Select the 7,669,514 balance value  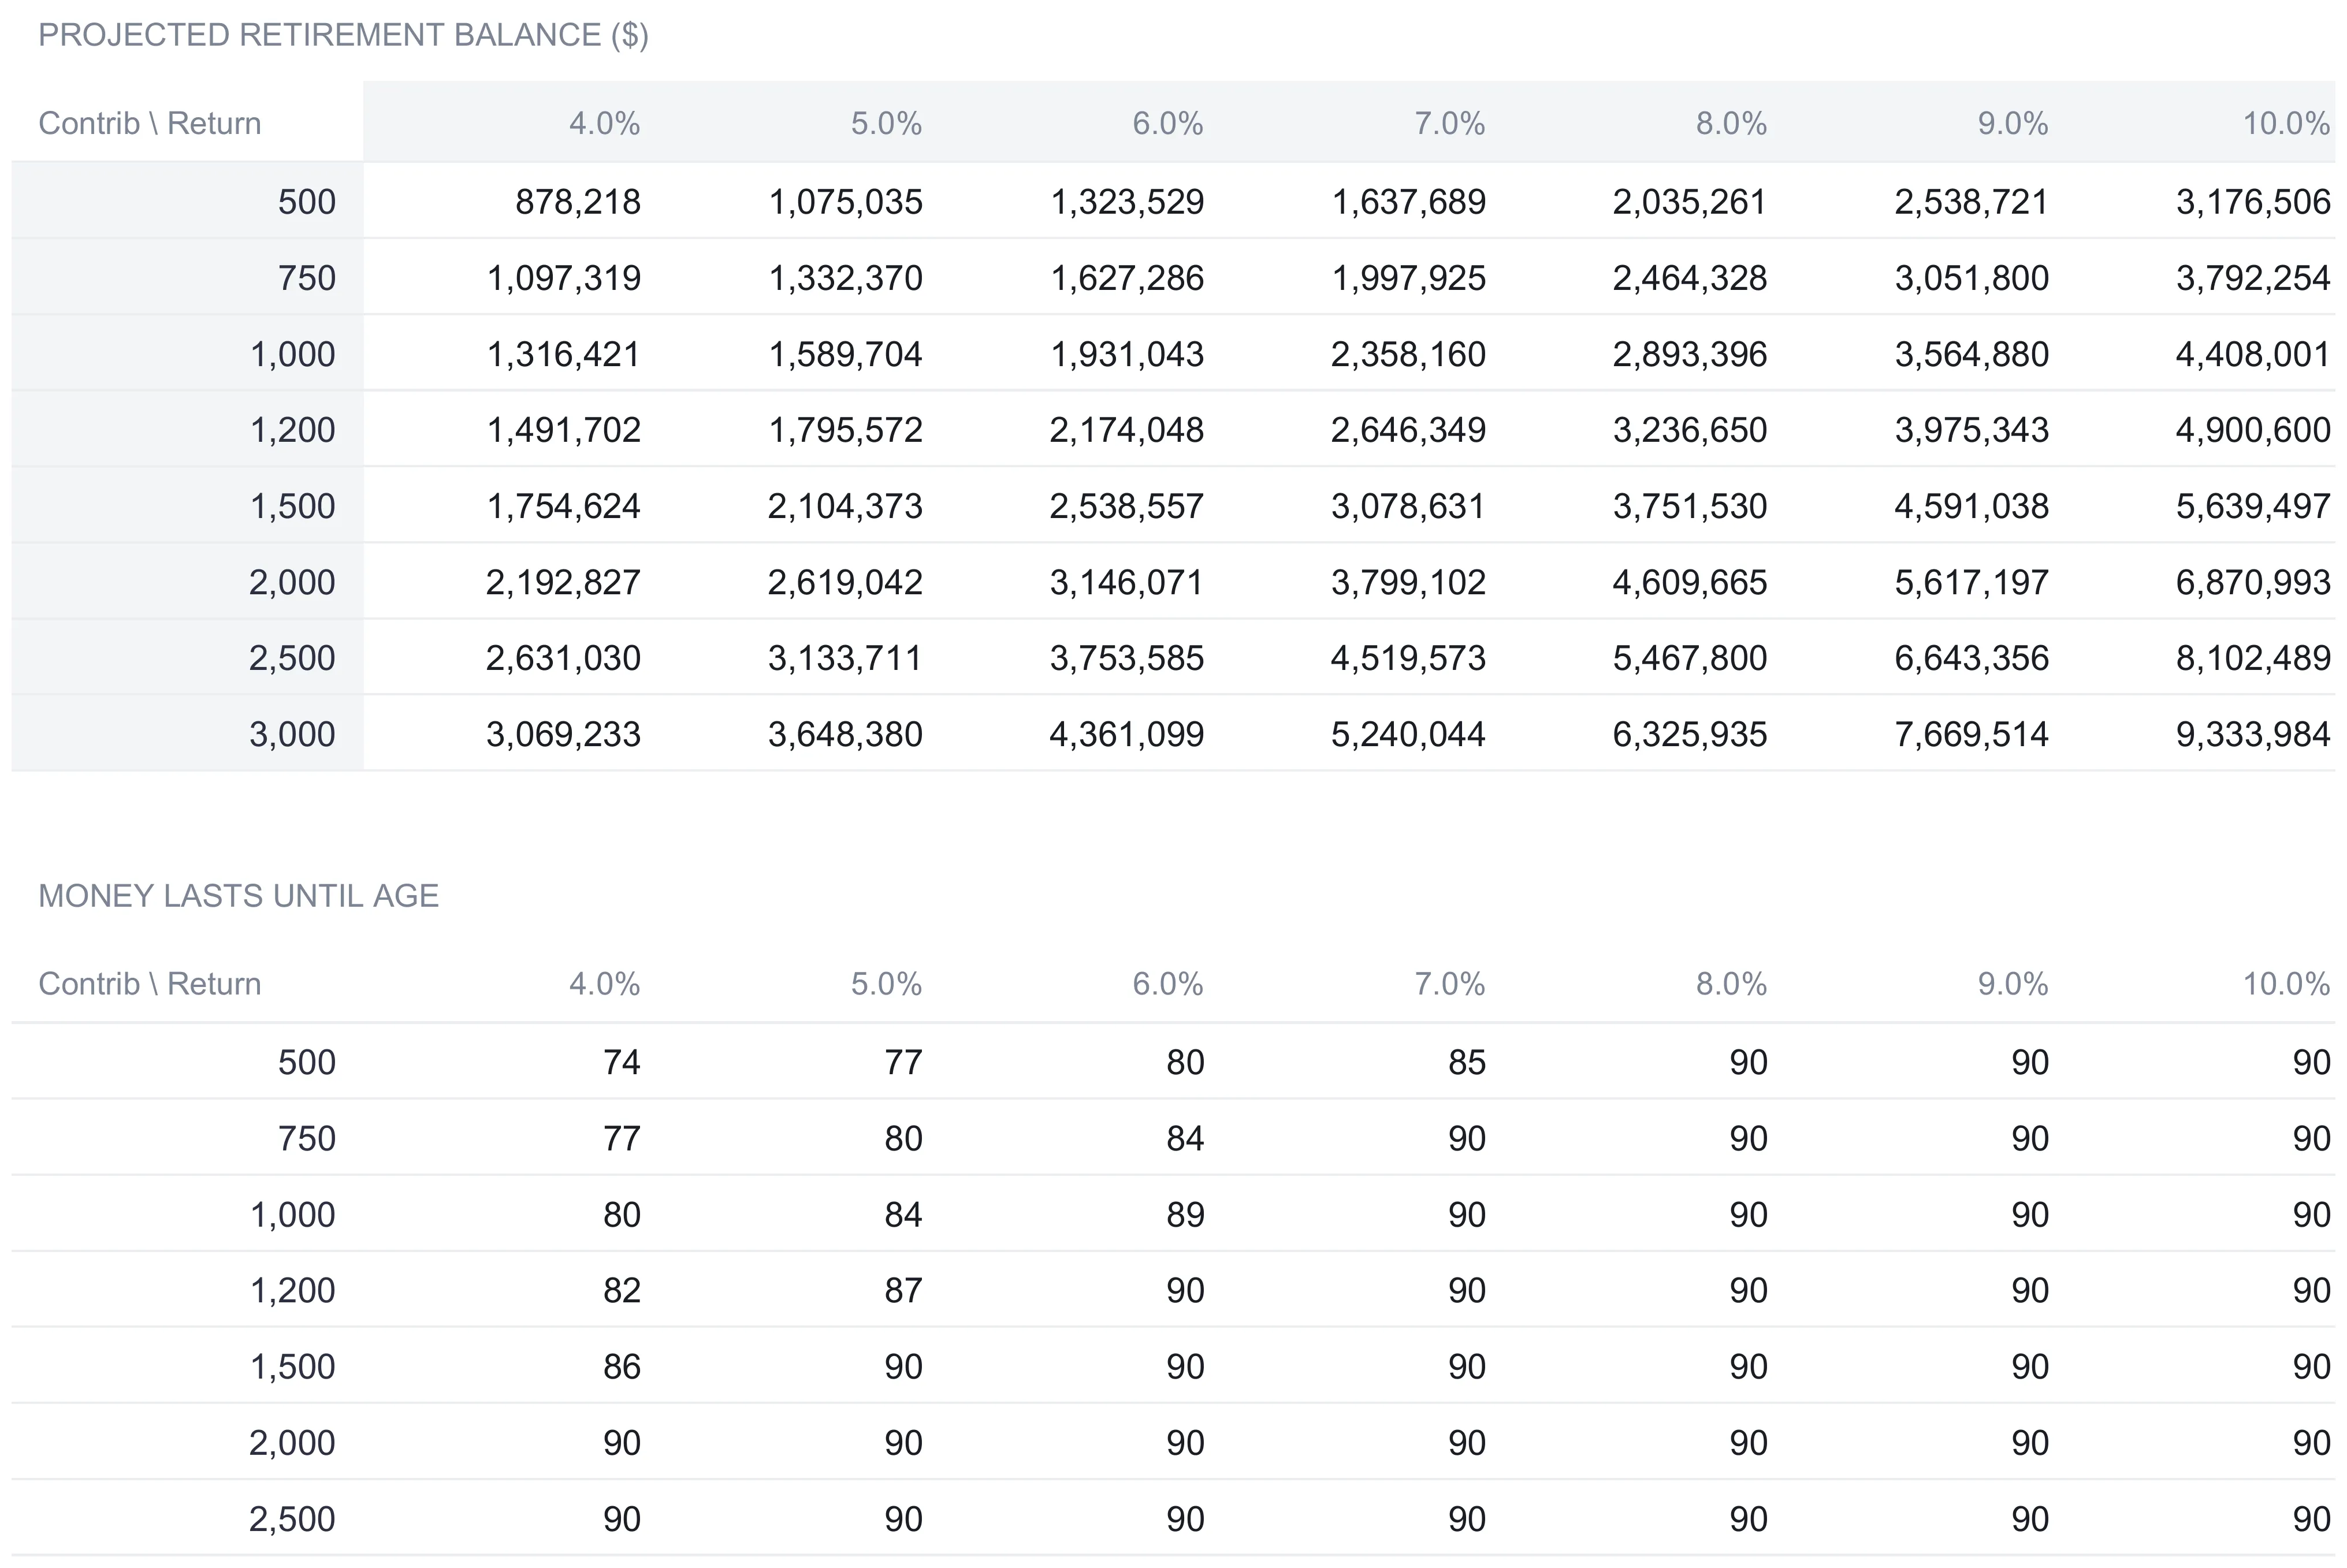[1971, 734]
